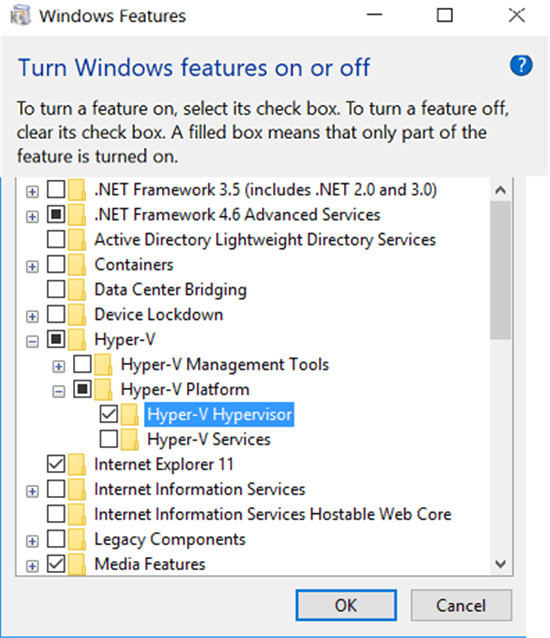This screenshot has width=550, height=638.
Task: Collapse the Hyper-V tree node
Action: [x=32, y=341]
